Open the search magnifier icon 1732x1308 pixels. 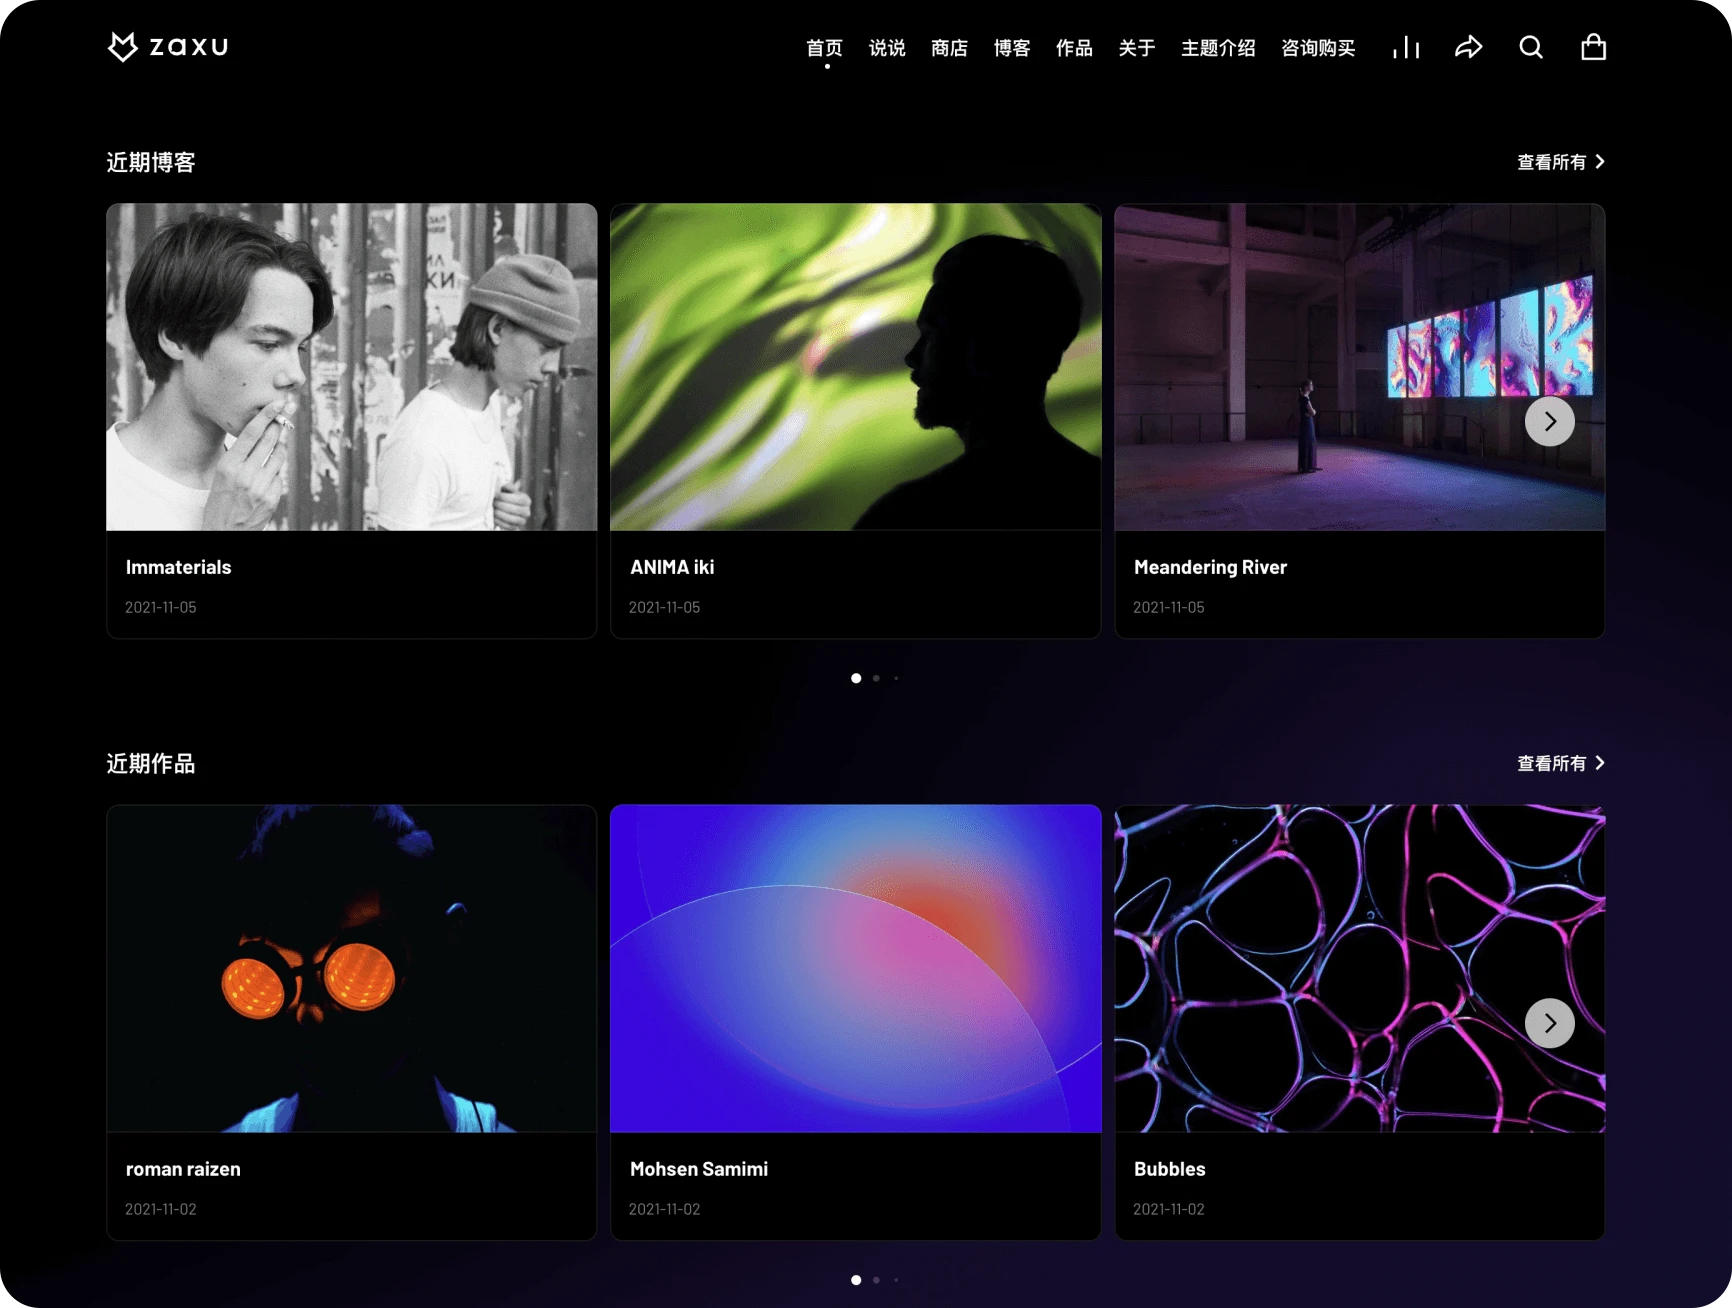coord(1530,47)
